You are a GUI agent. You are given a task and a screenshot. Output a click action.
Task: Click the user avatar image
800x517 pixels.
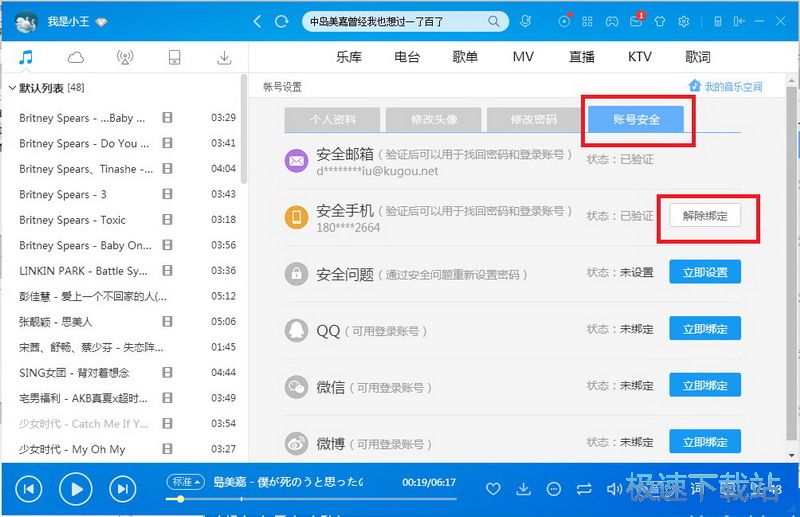pyautogui.click(x=26, y=22)
